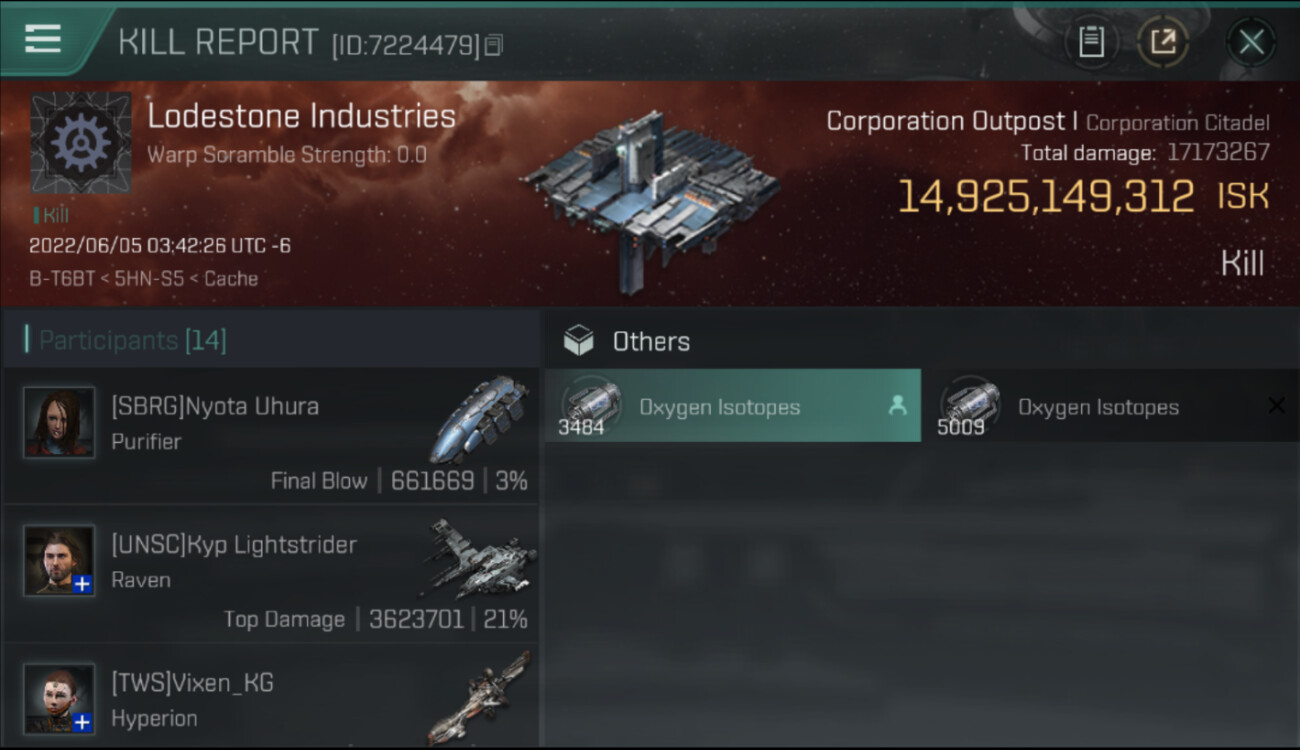1300x750 pixels.
Task: Click the person icon on Oxygen Isotopes
Action: [x=897, y=405]
